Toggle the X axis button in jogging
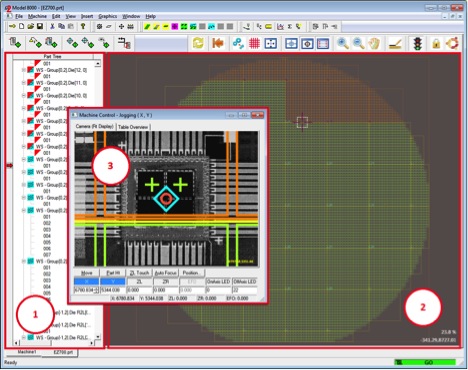The height and width of the screenshot is (370, 468). [x=86, y=282]
